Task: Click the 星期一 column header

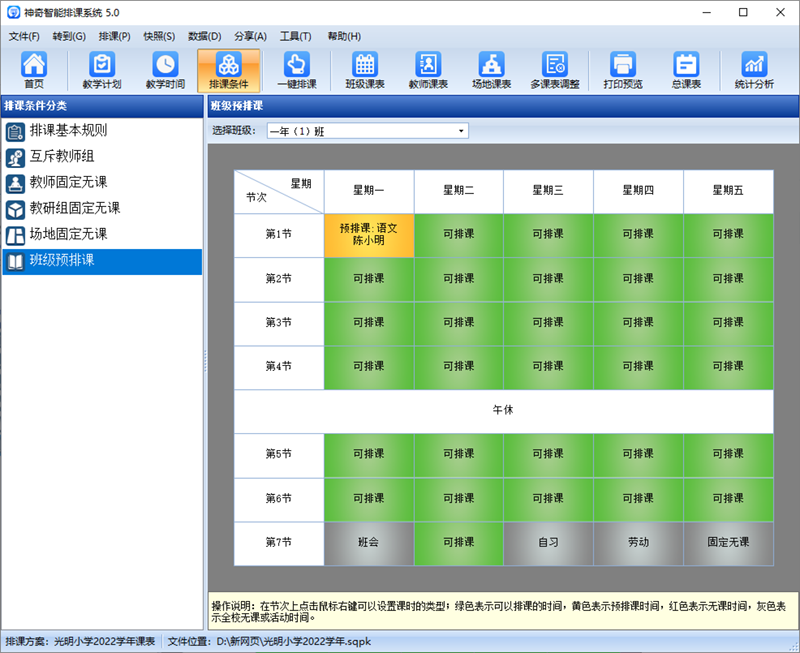Action: point(369,191)
